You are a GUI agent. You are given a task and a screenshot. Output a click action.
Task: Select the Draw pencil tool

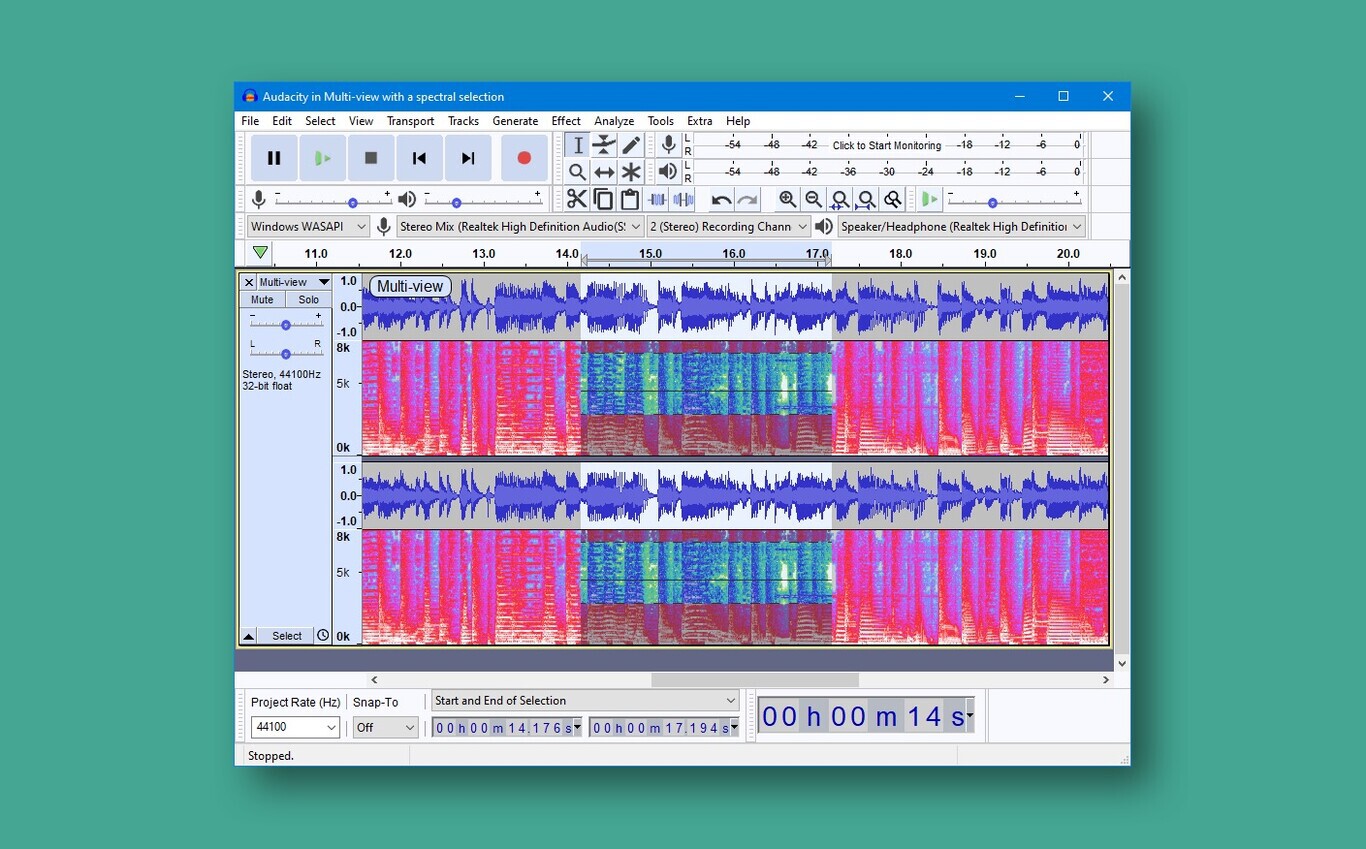click(631, 146)
